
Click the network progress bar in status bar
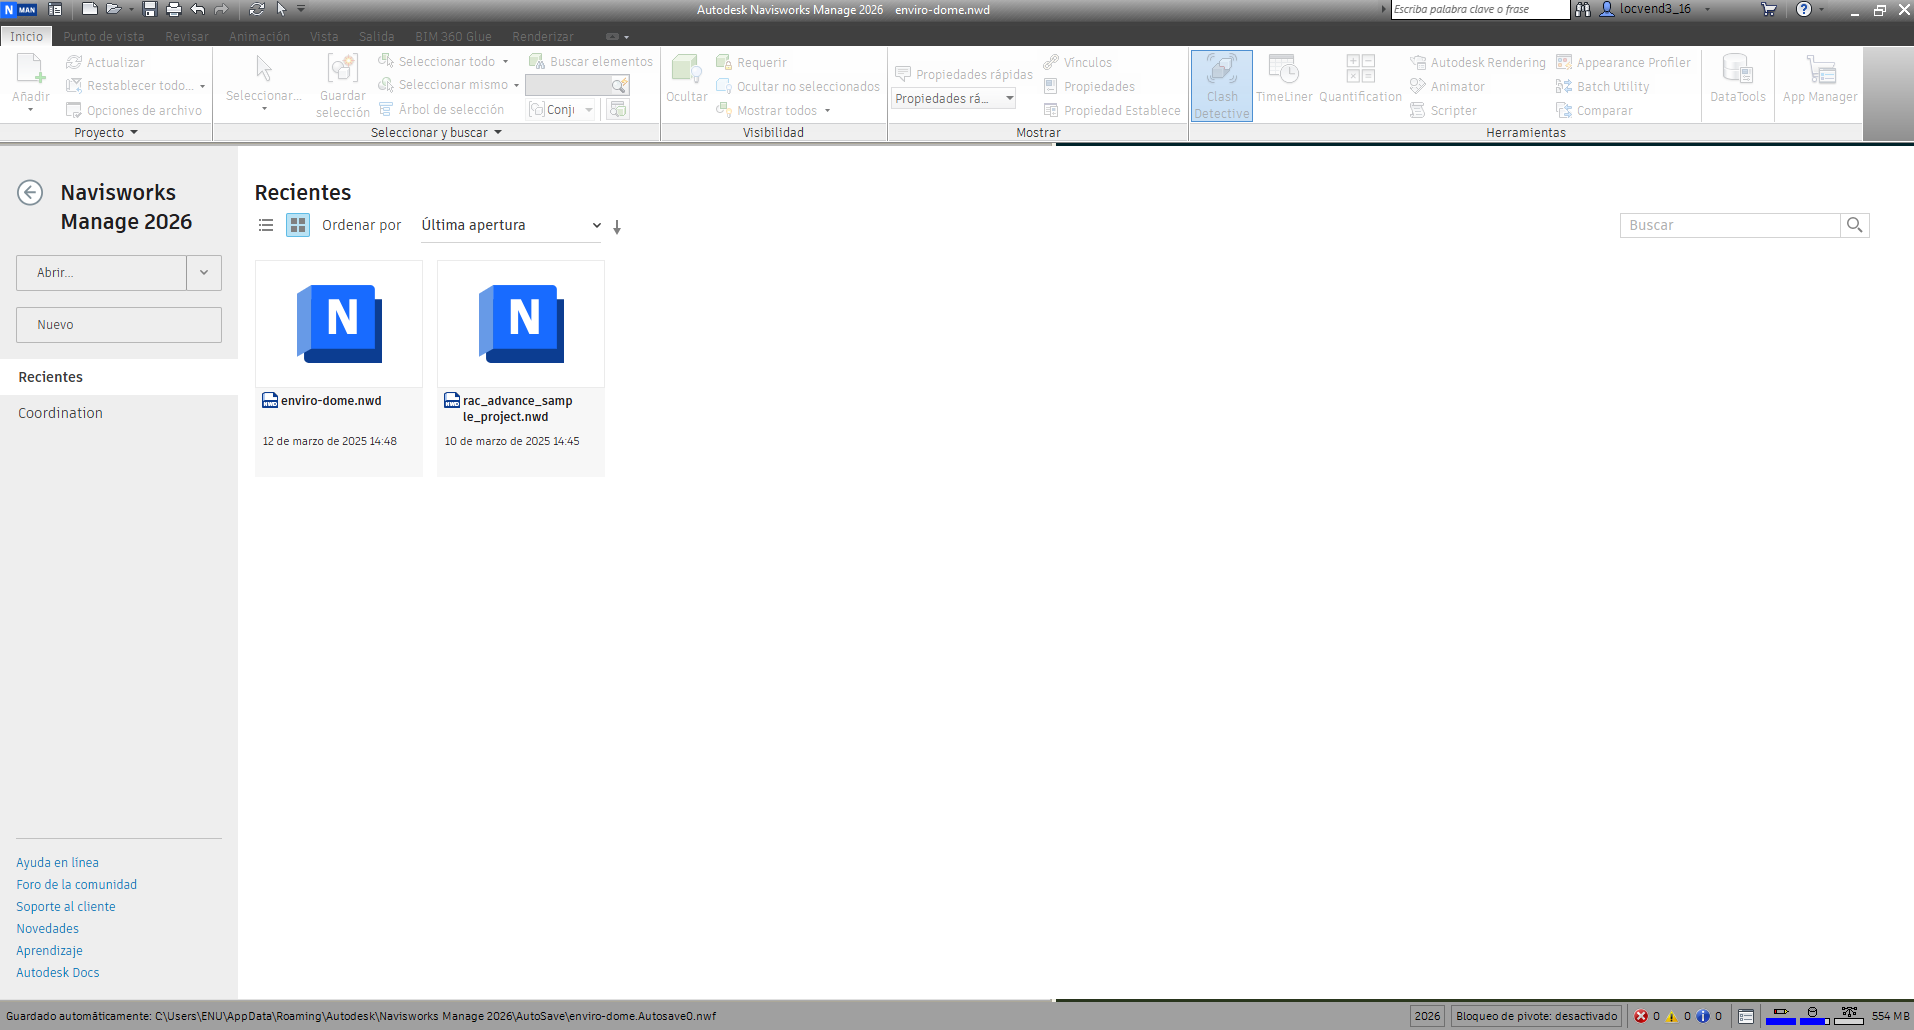1849,1016
